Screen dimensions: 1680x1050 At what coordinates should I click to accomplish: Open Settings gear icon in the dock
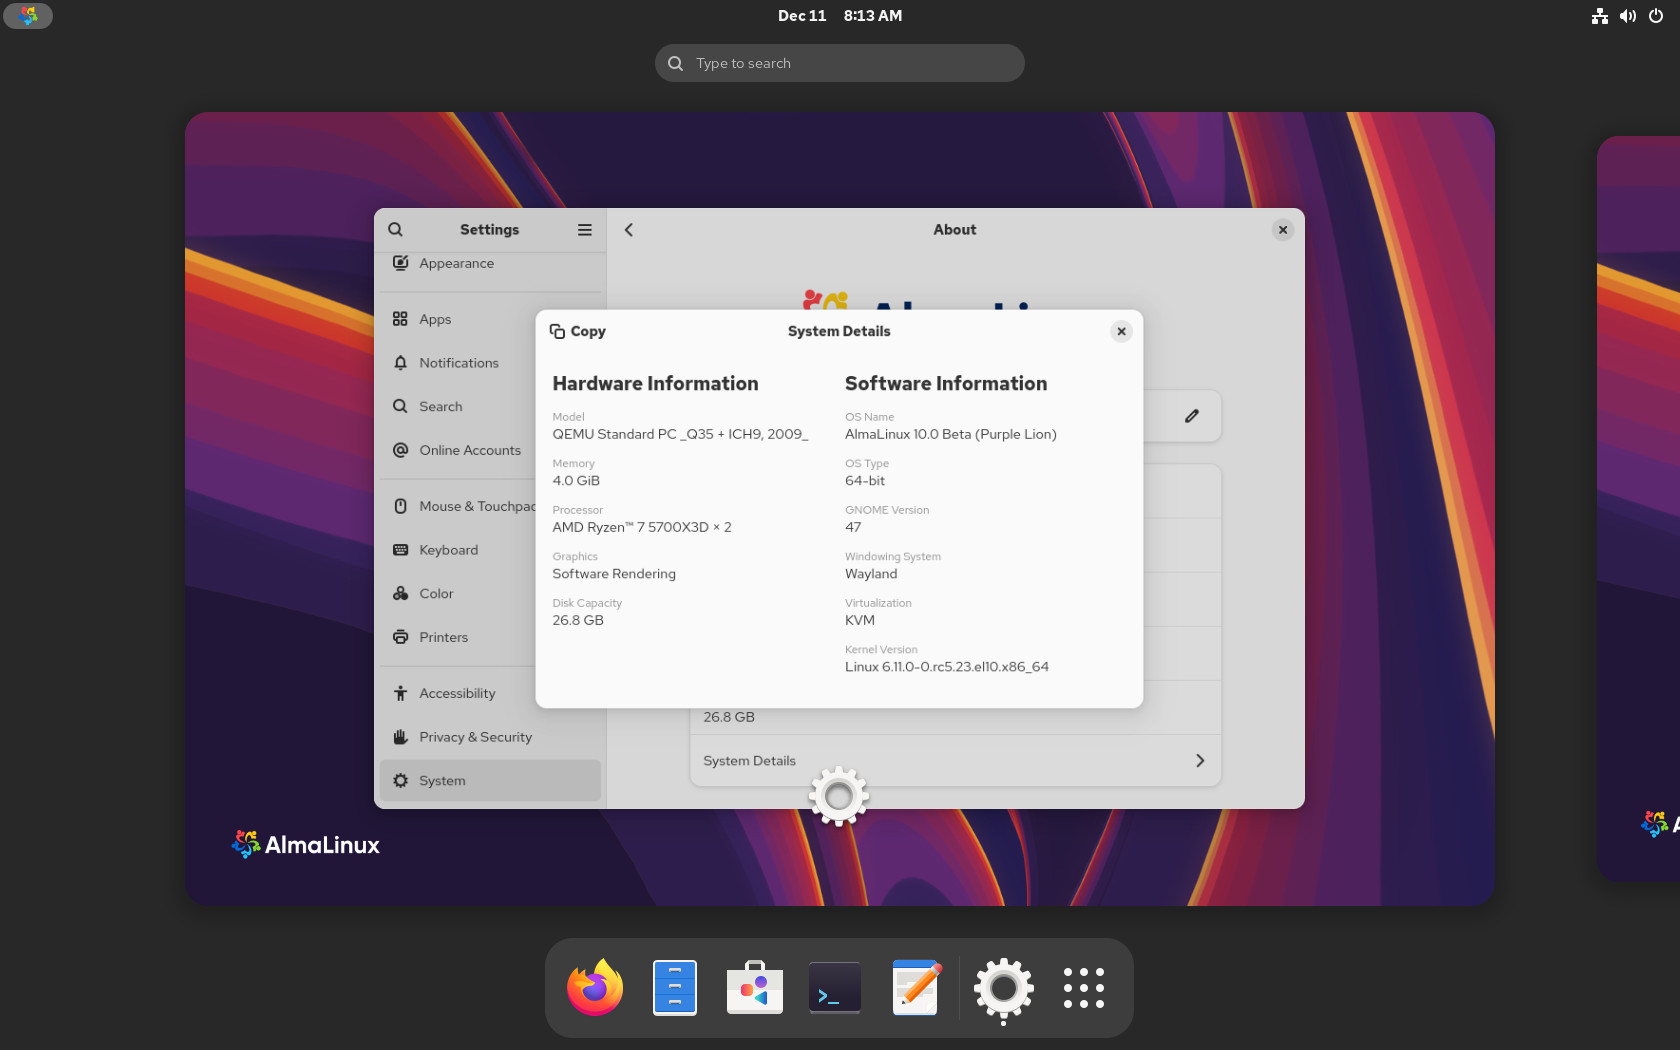[x=1003, y=990]
